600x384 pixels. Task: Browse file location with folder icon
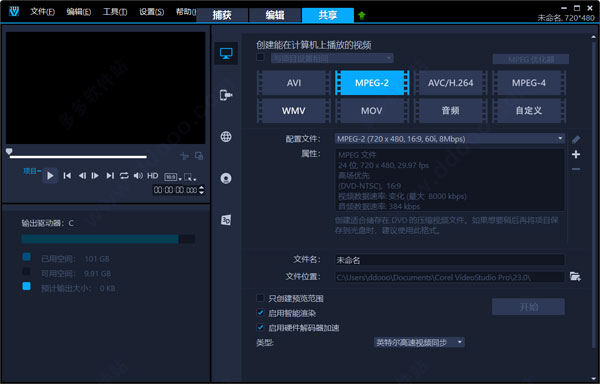575,276
